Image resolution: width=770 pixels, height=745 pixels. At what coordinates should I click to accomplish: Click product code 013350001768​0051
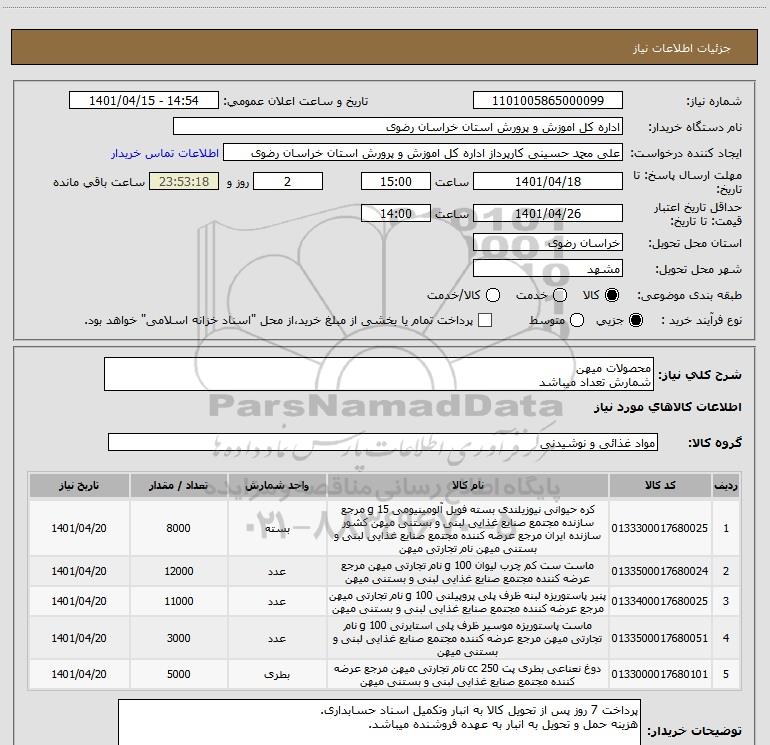pyautogui.click(x=660, y=638)
